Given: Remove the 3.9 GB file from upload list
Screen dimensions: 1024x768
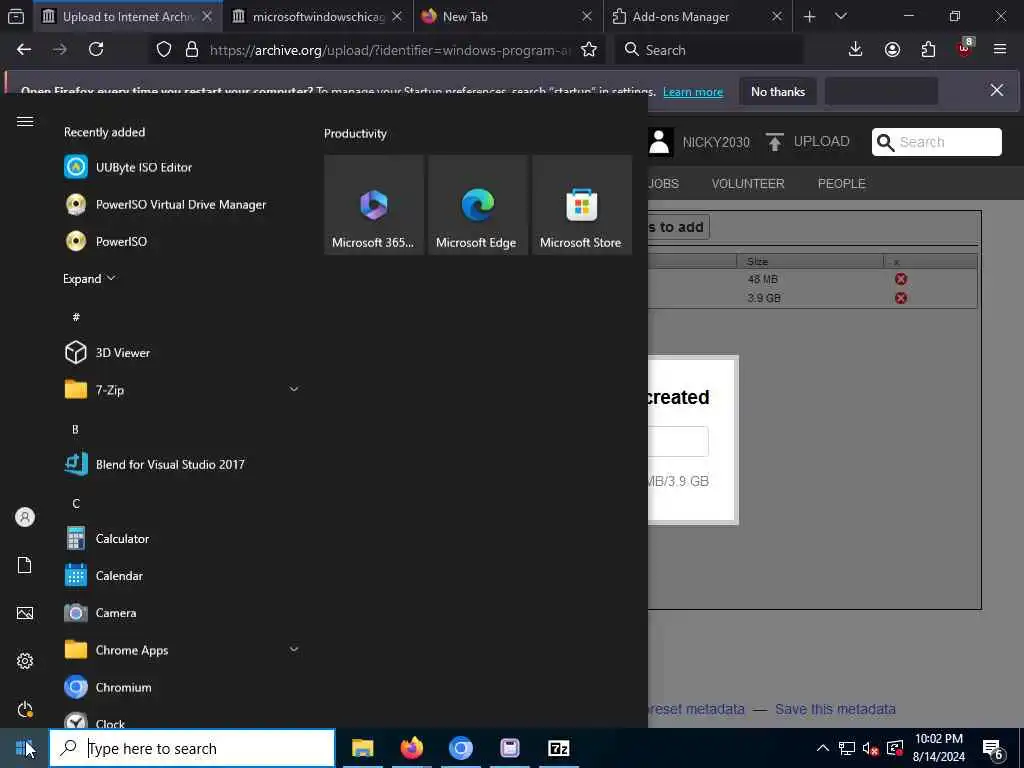Looking at the screenshot, I should point(901,298).
